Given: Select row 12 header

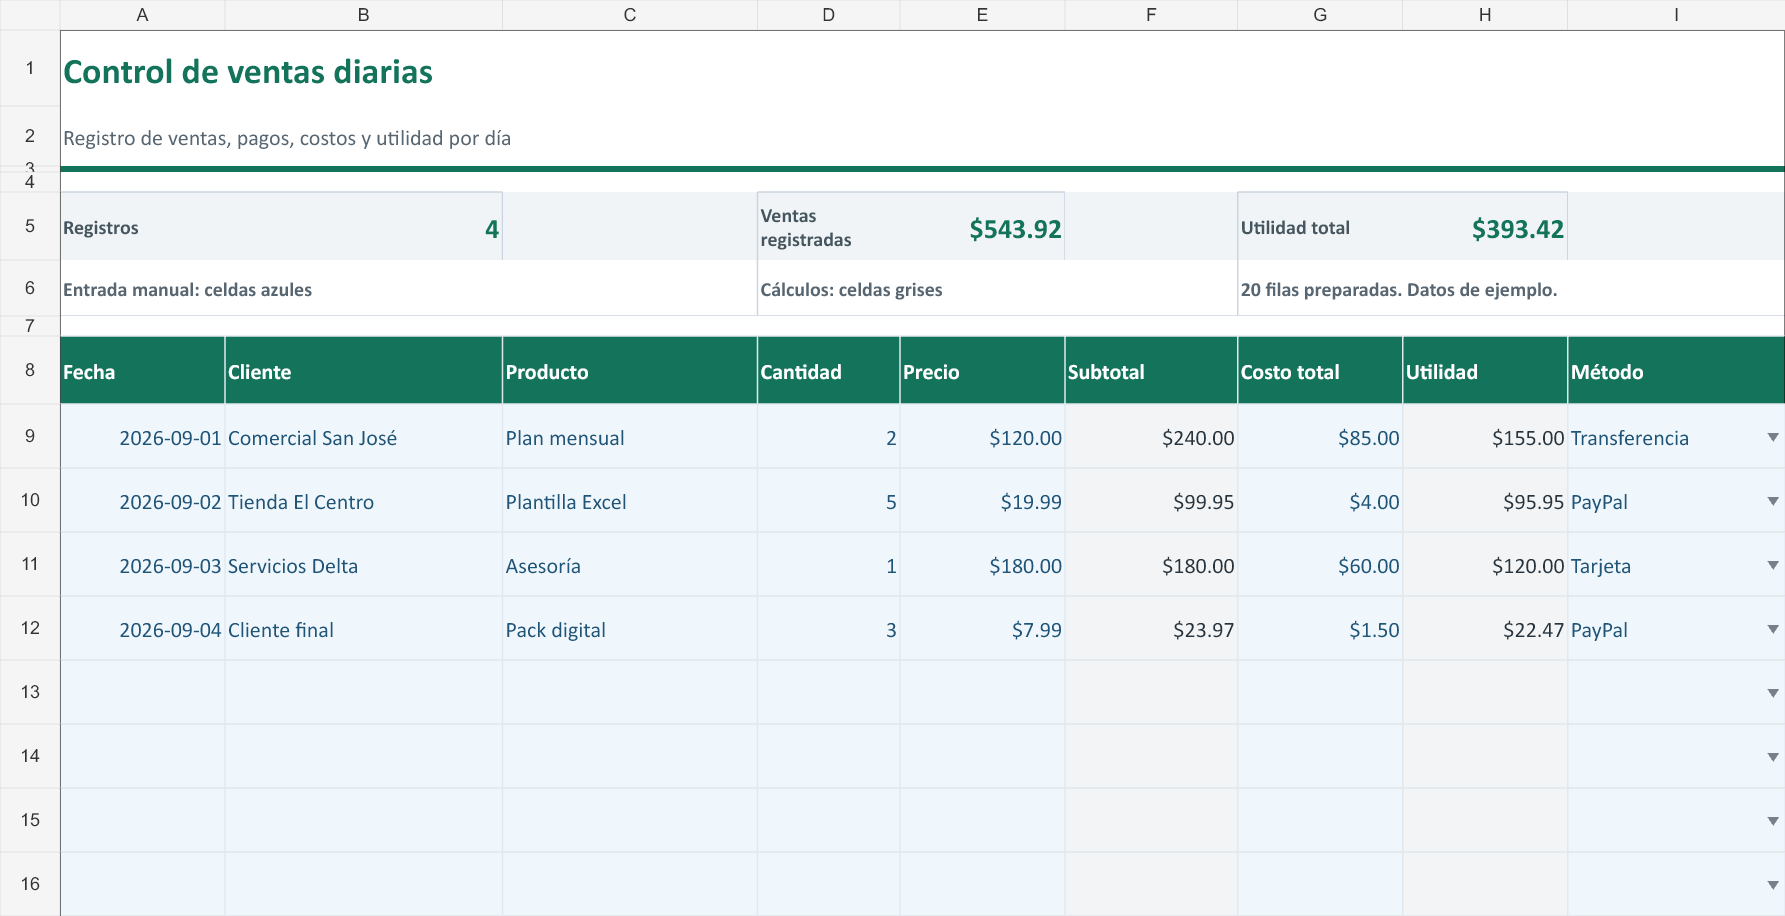Looking at the screenshot, I should [30, 628].
